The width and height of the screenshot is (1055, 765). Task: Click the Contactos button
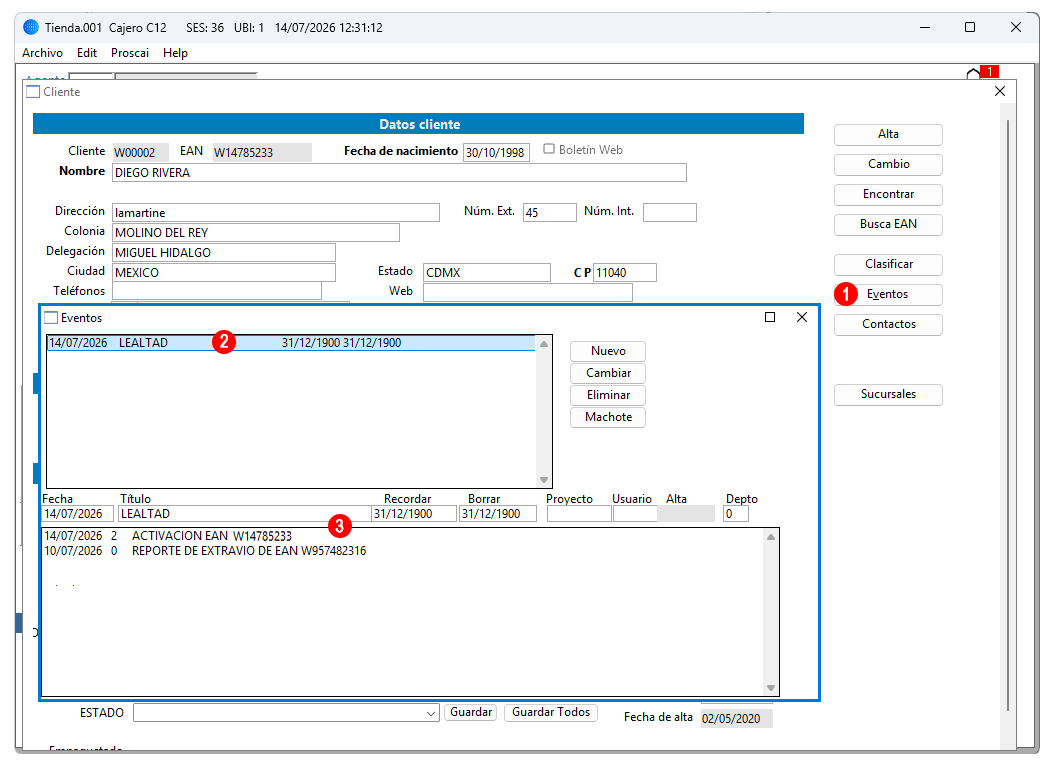888,324
